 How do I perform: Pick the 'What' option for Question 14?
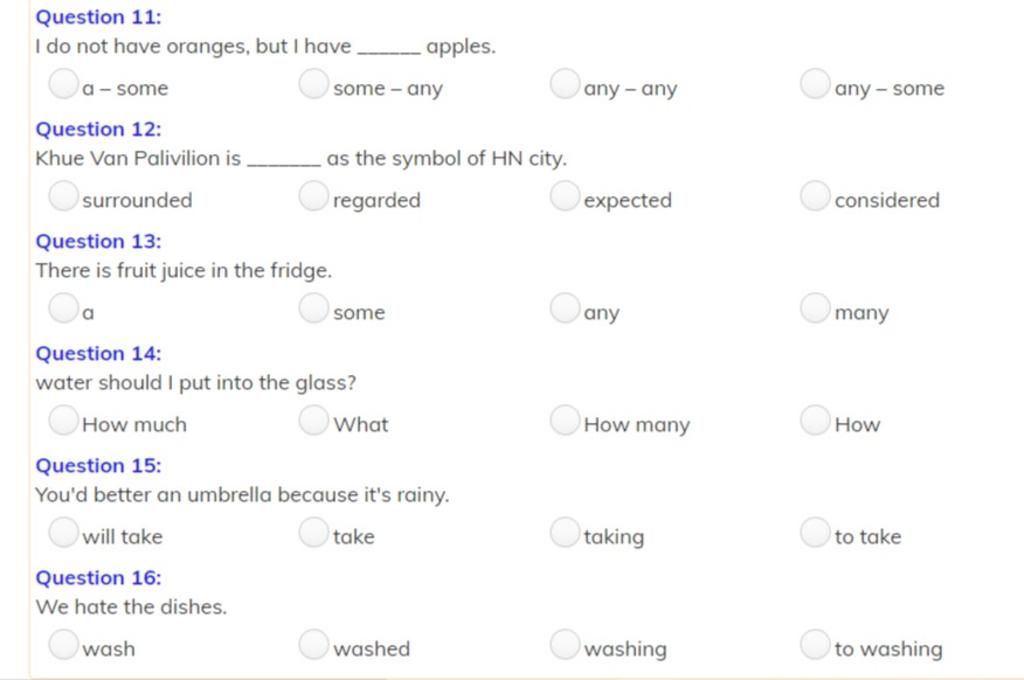pyautogui.click(x=313, y=420)
